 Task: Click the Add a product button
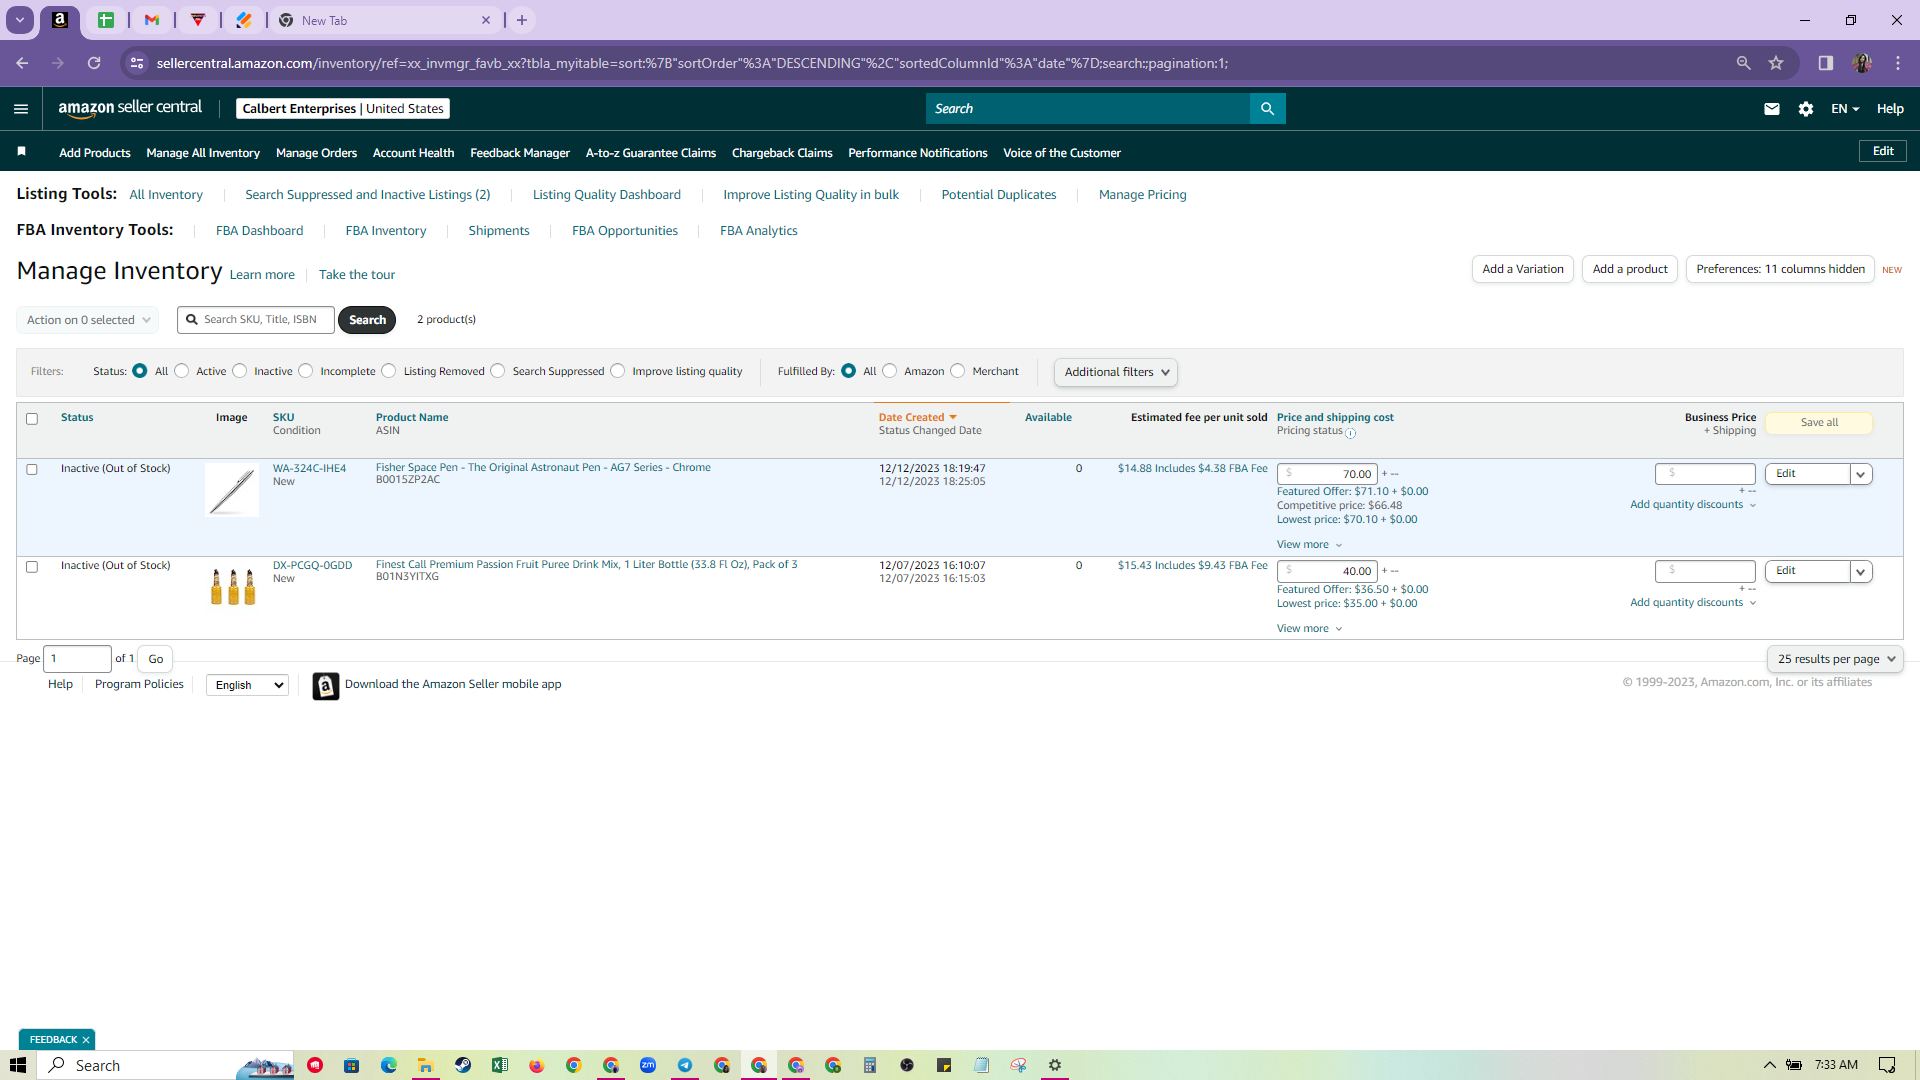(1630, 269)
